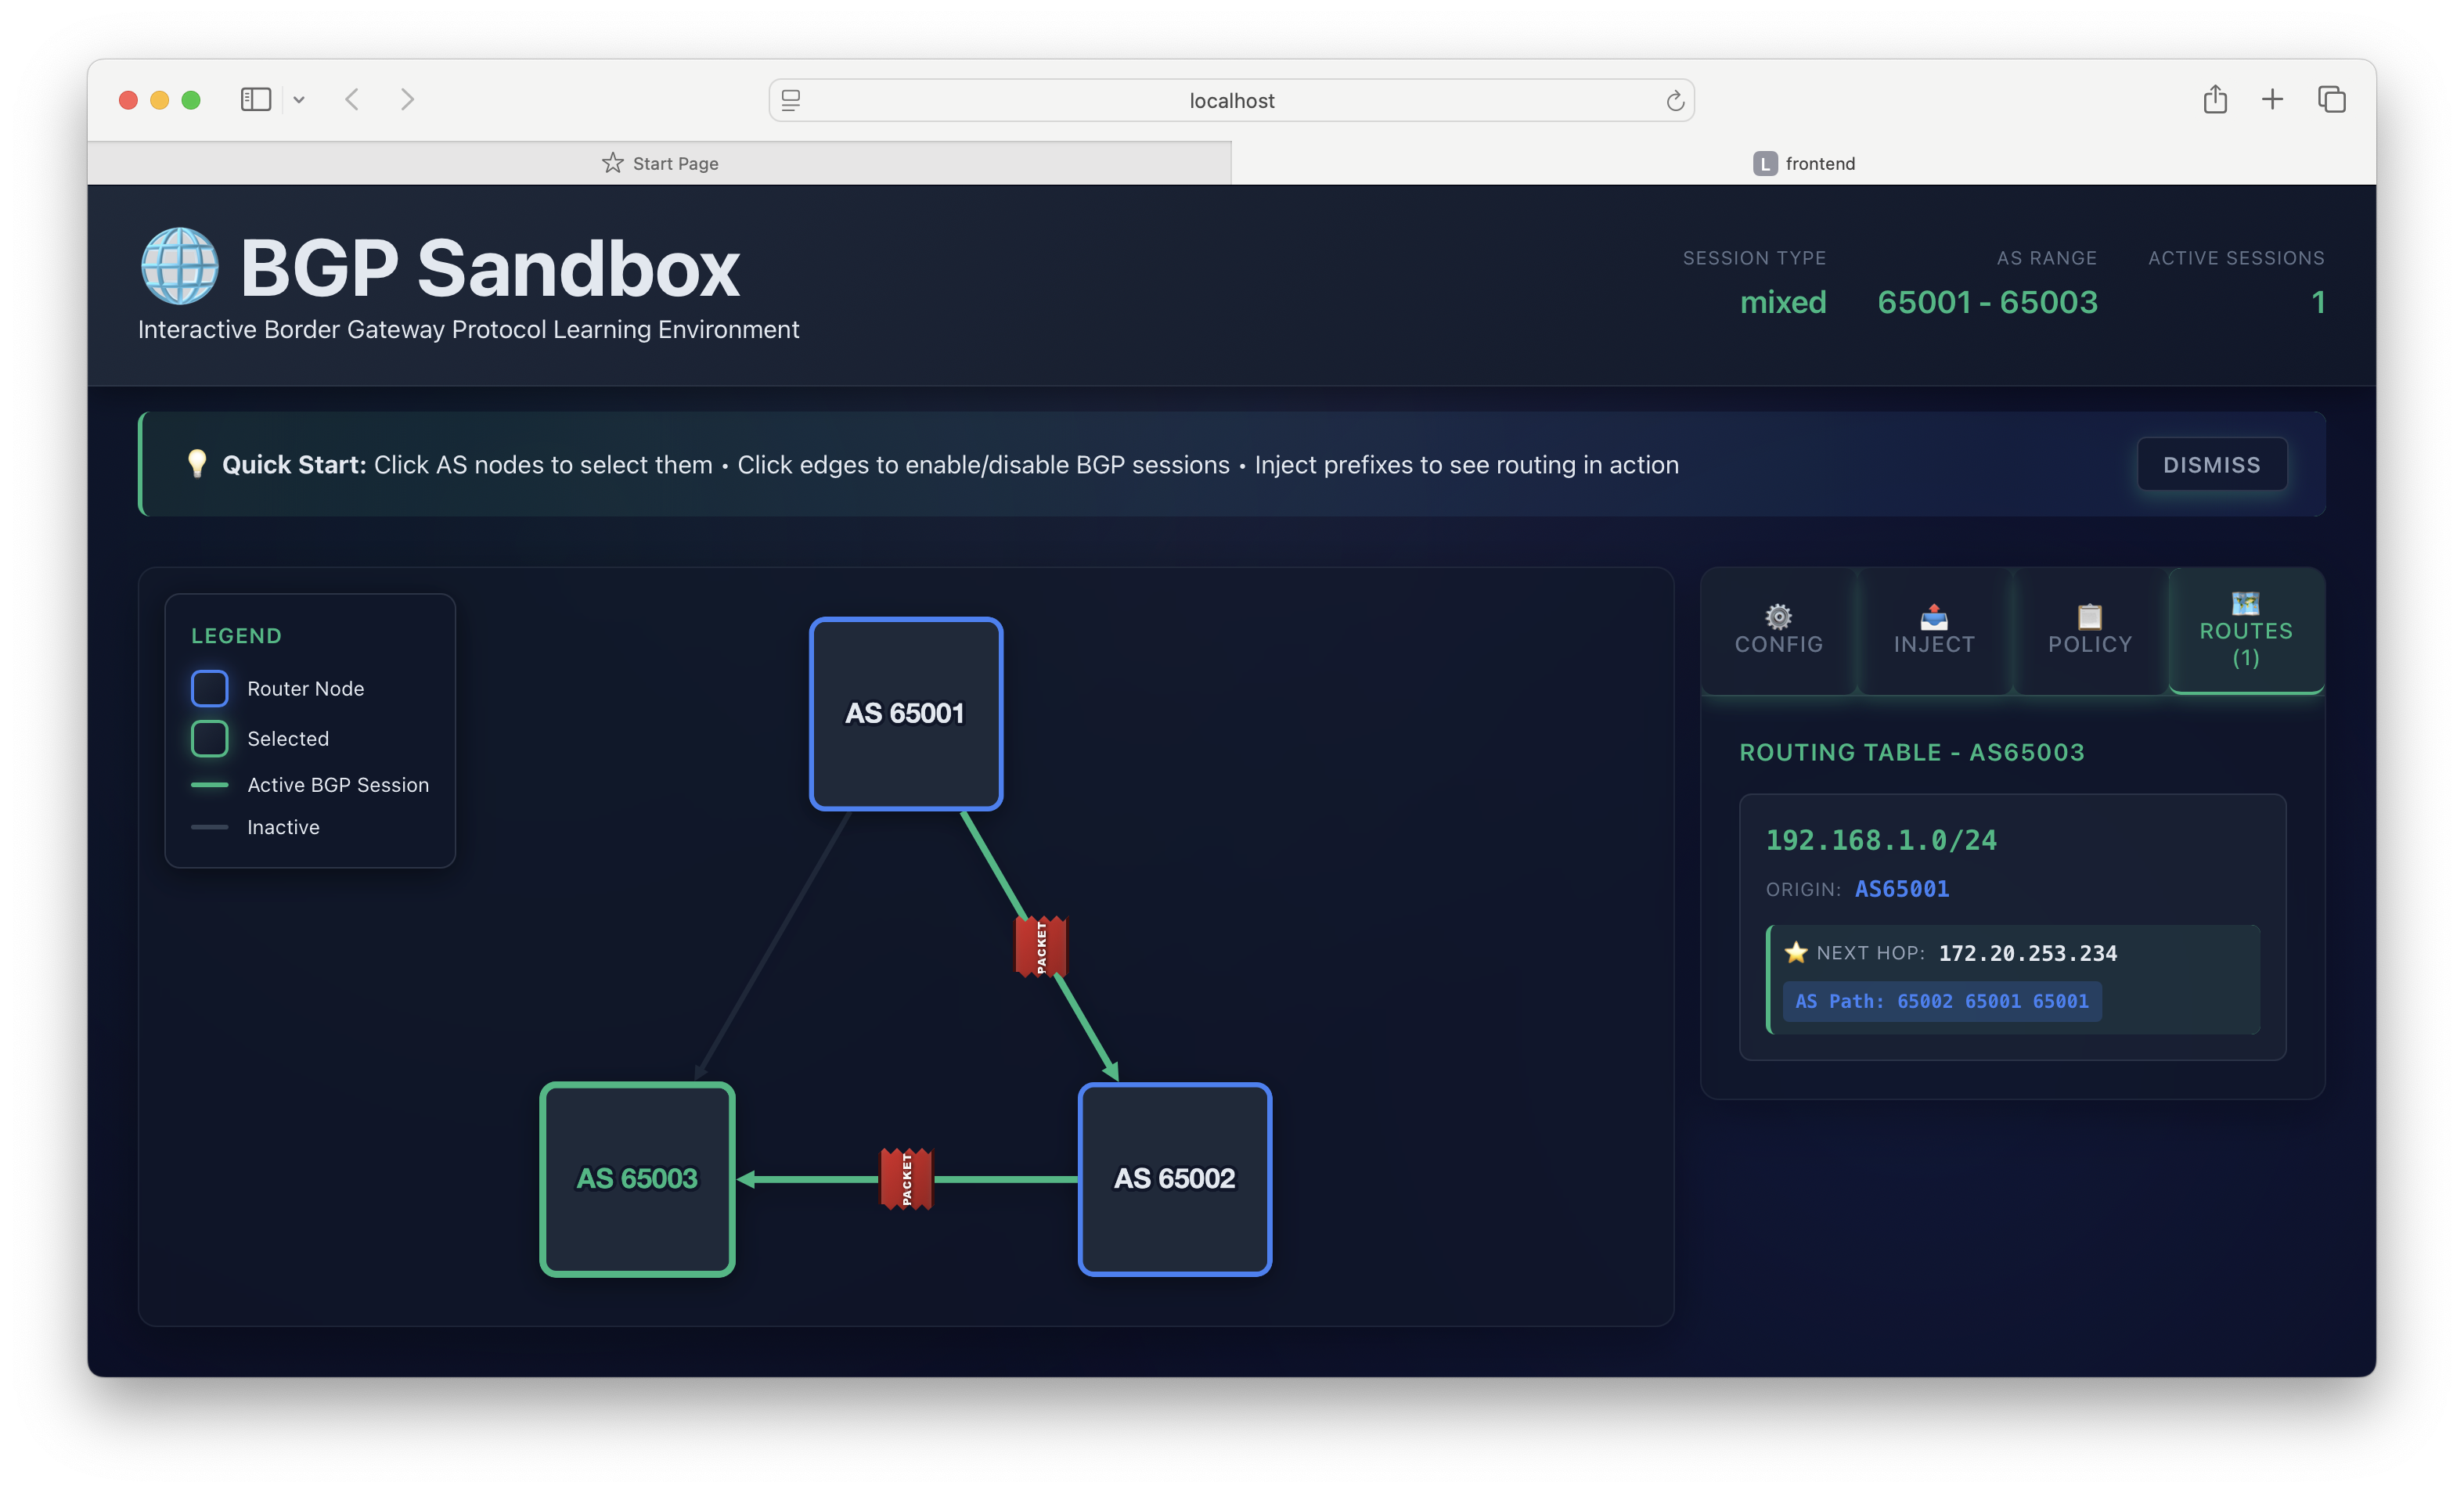
Task: Open a new tab with plus icon
Action: click(x=2272, y=100)
